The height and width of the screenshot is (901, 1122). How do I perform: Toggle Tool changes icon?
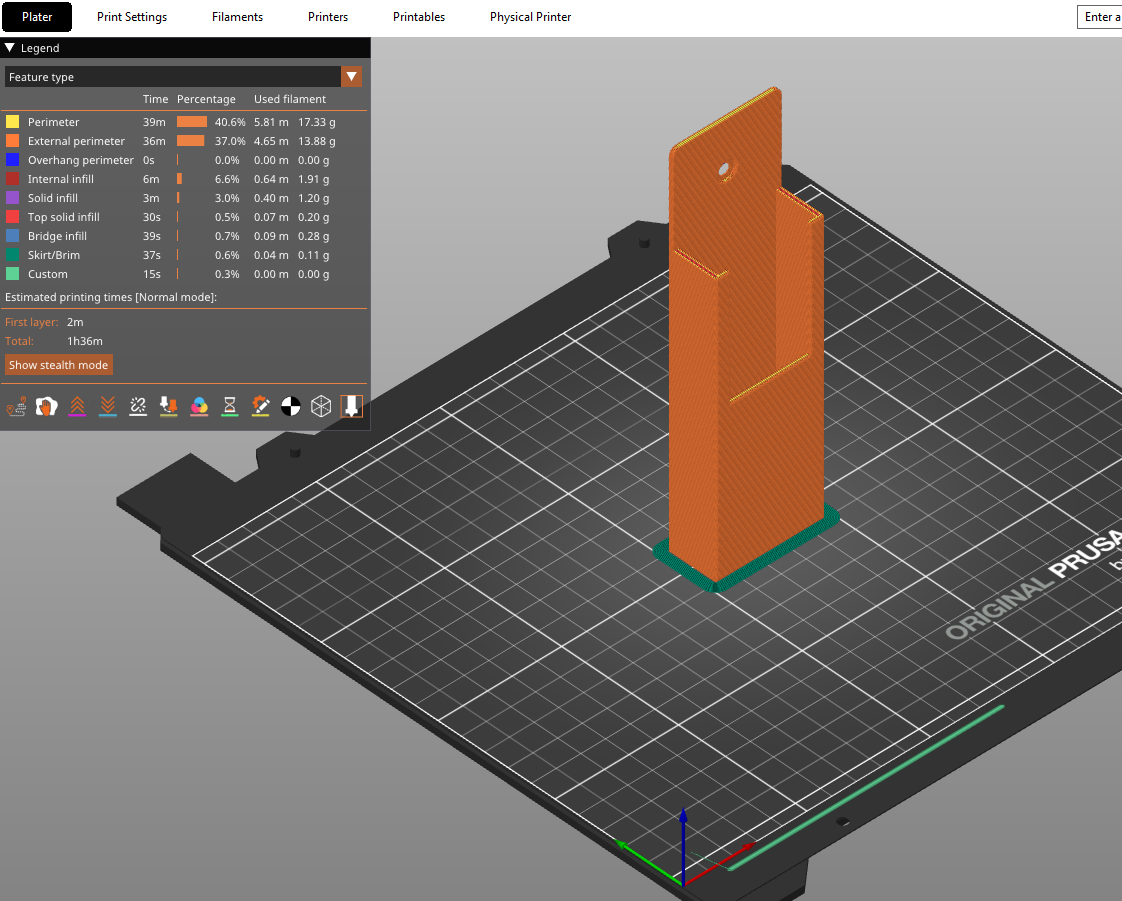point(169,406)
